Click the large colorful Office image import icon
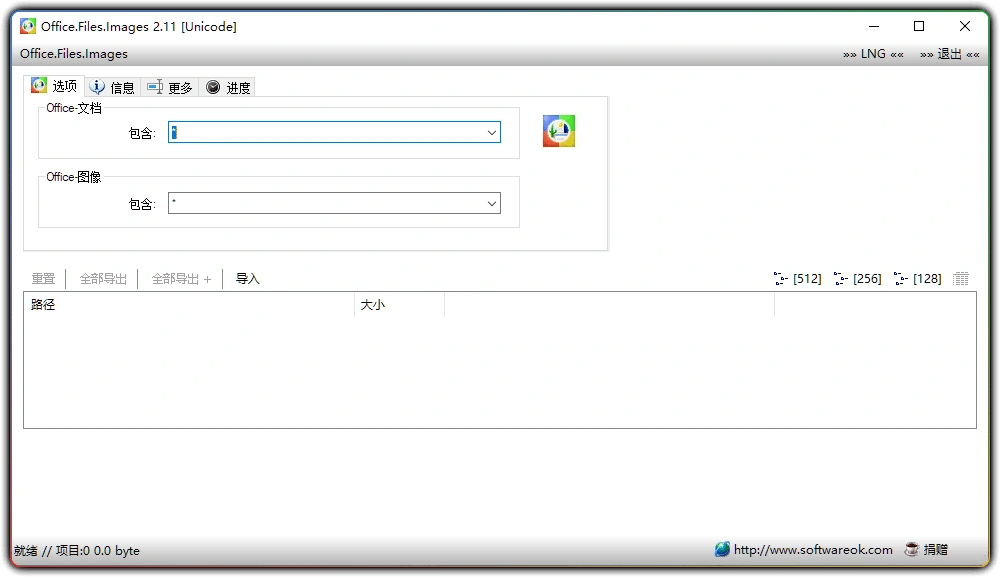 click(x=559, y=131)
